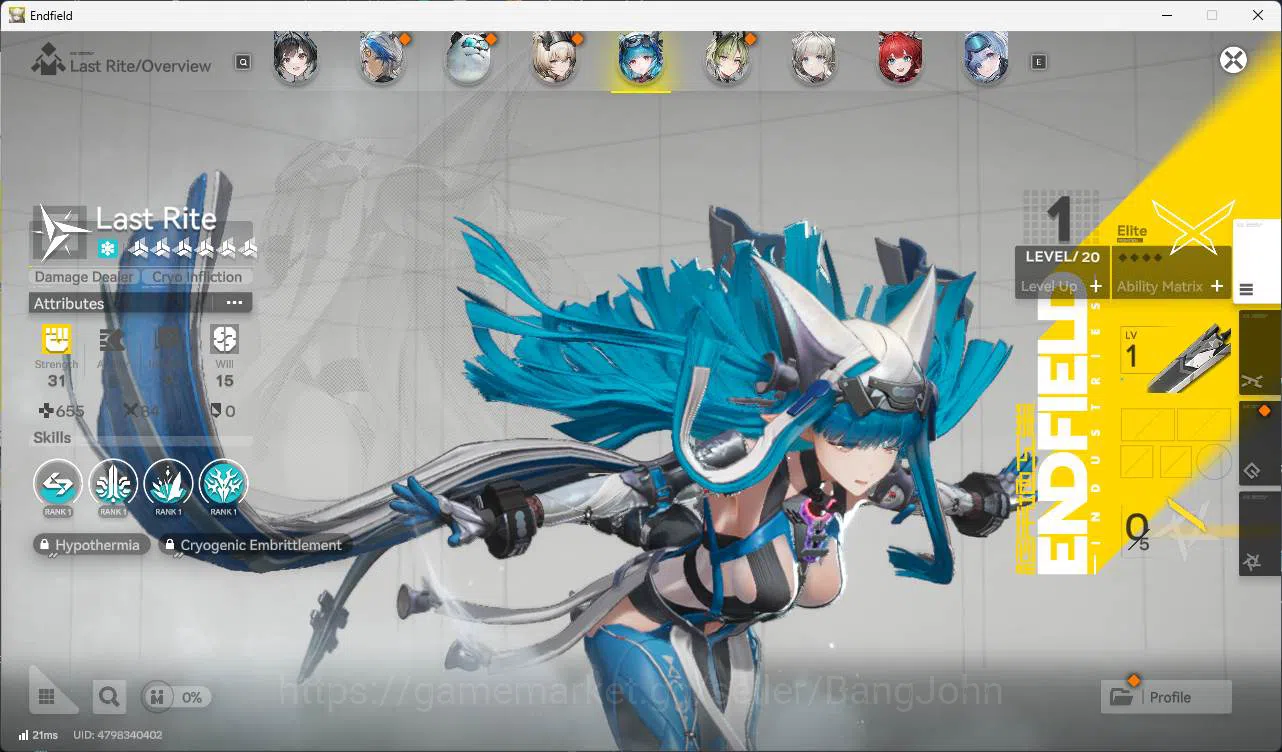Open the LV 1 weapon card
Screen dimensions: 1282x752
pyautogui.click(x=1175, y=359)
